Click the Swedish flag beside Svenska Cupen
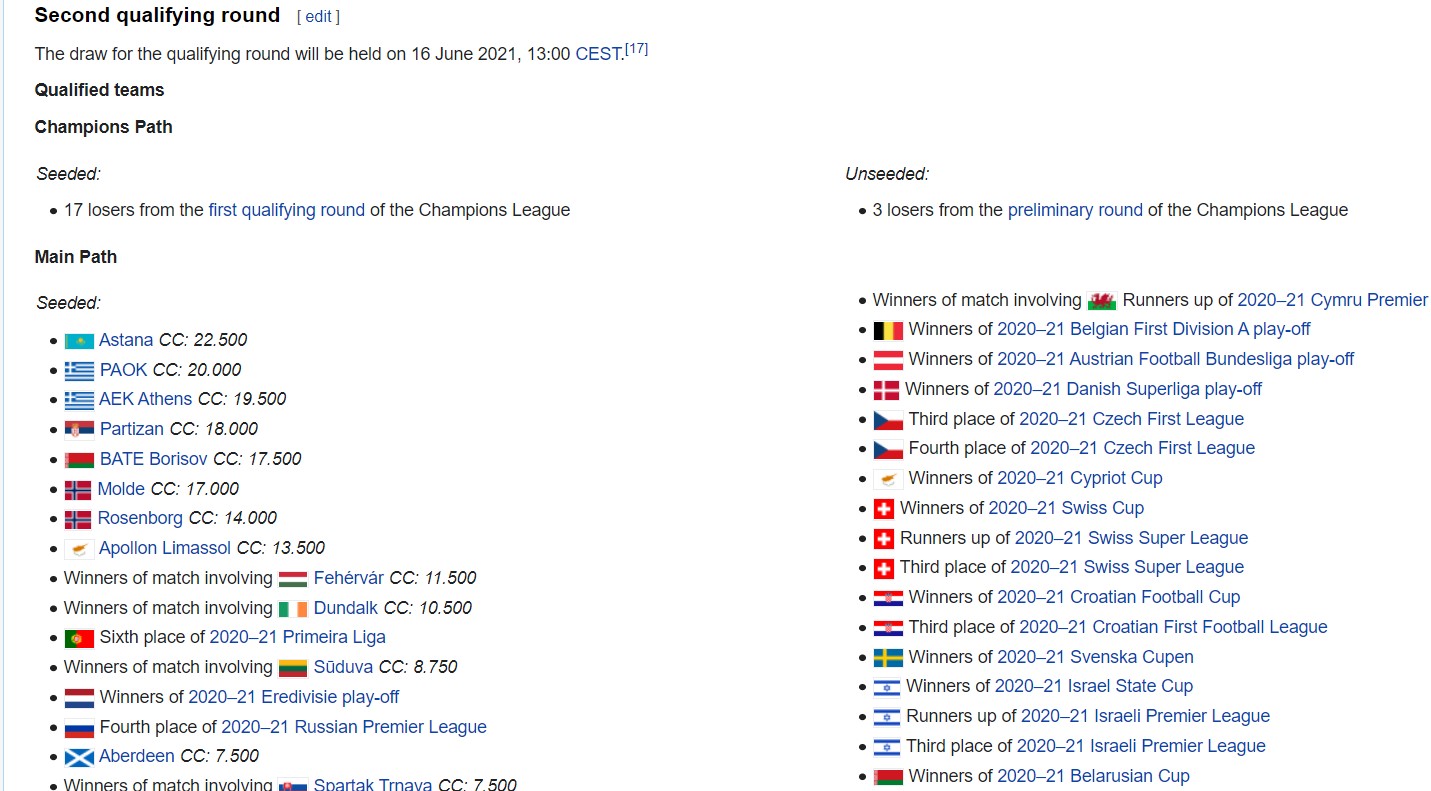Screen dimensions: 1431x791 point(888,657)
